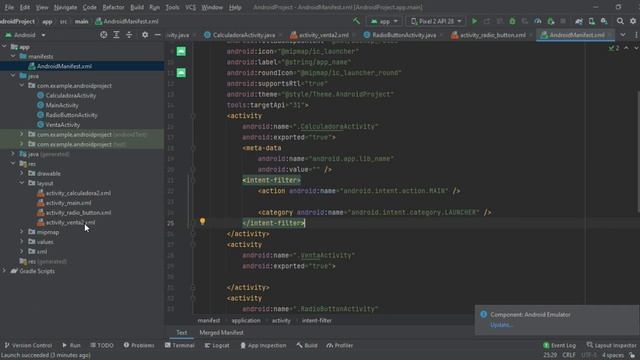
Task: Open the Layout Inspector tool window
Action: point(611,345)
